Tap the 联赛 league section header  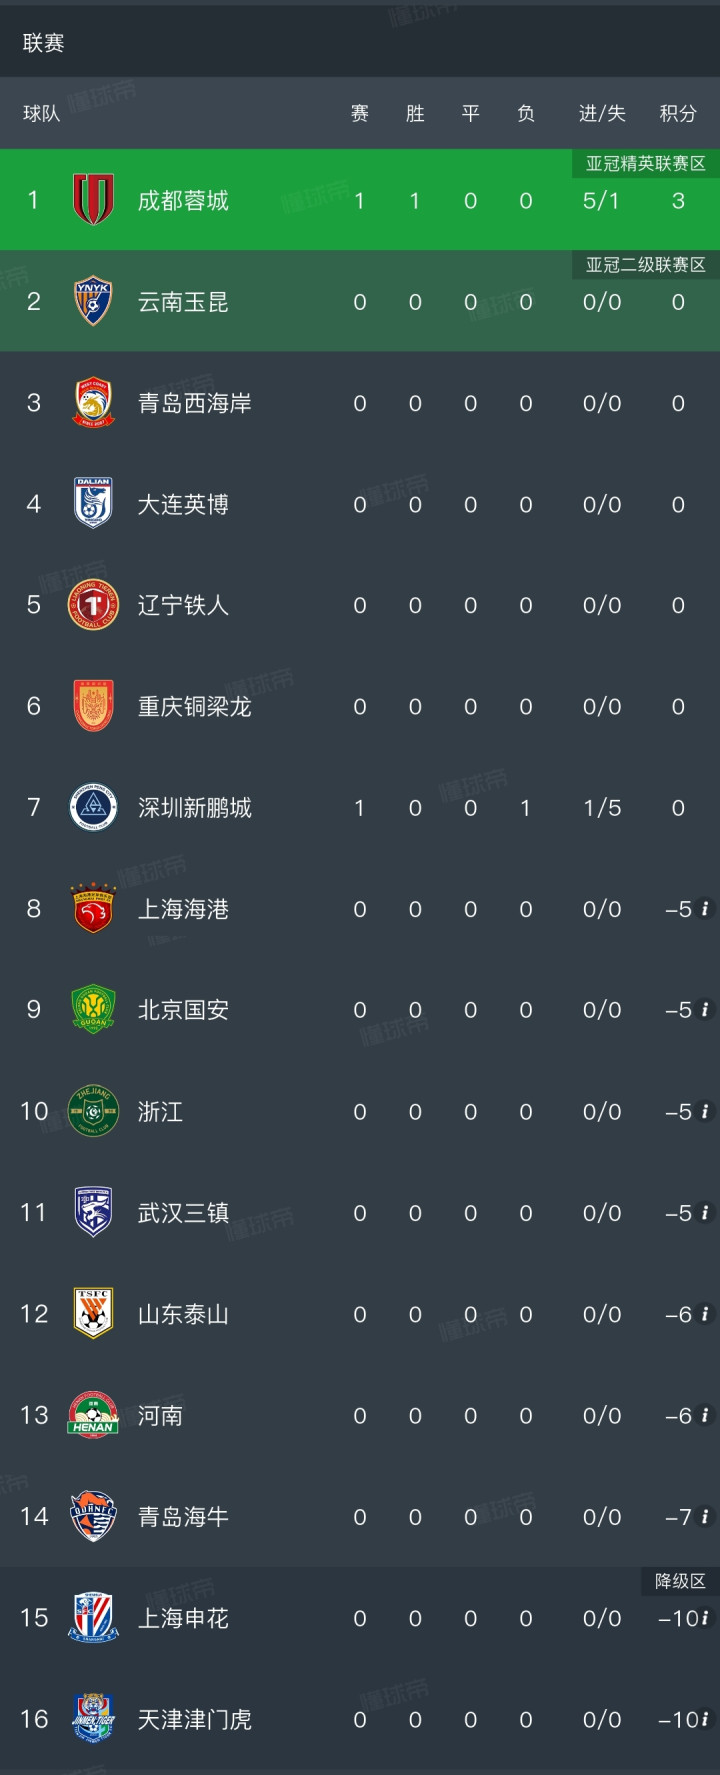(44, 43)
